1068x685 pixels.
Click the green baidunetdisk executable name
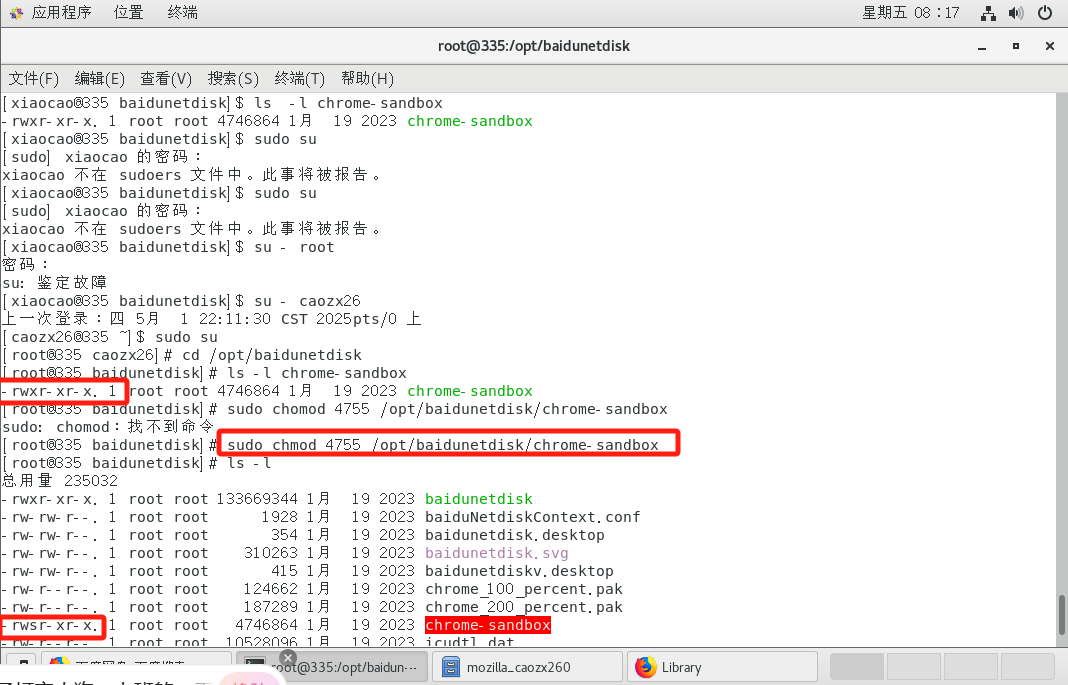pyautogui.click(x=479, y=499)
